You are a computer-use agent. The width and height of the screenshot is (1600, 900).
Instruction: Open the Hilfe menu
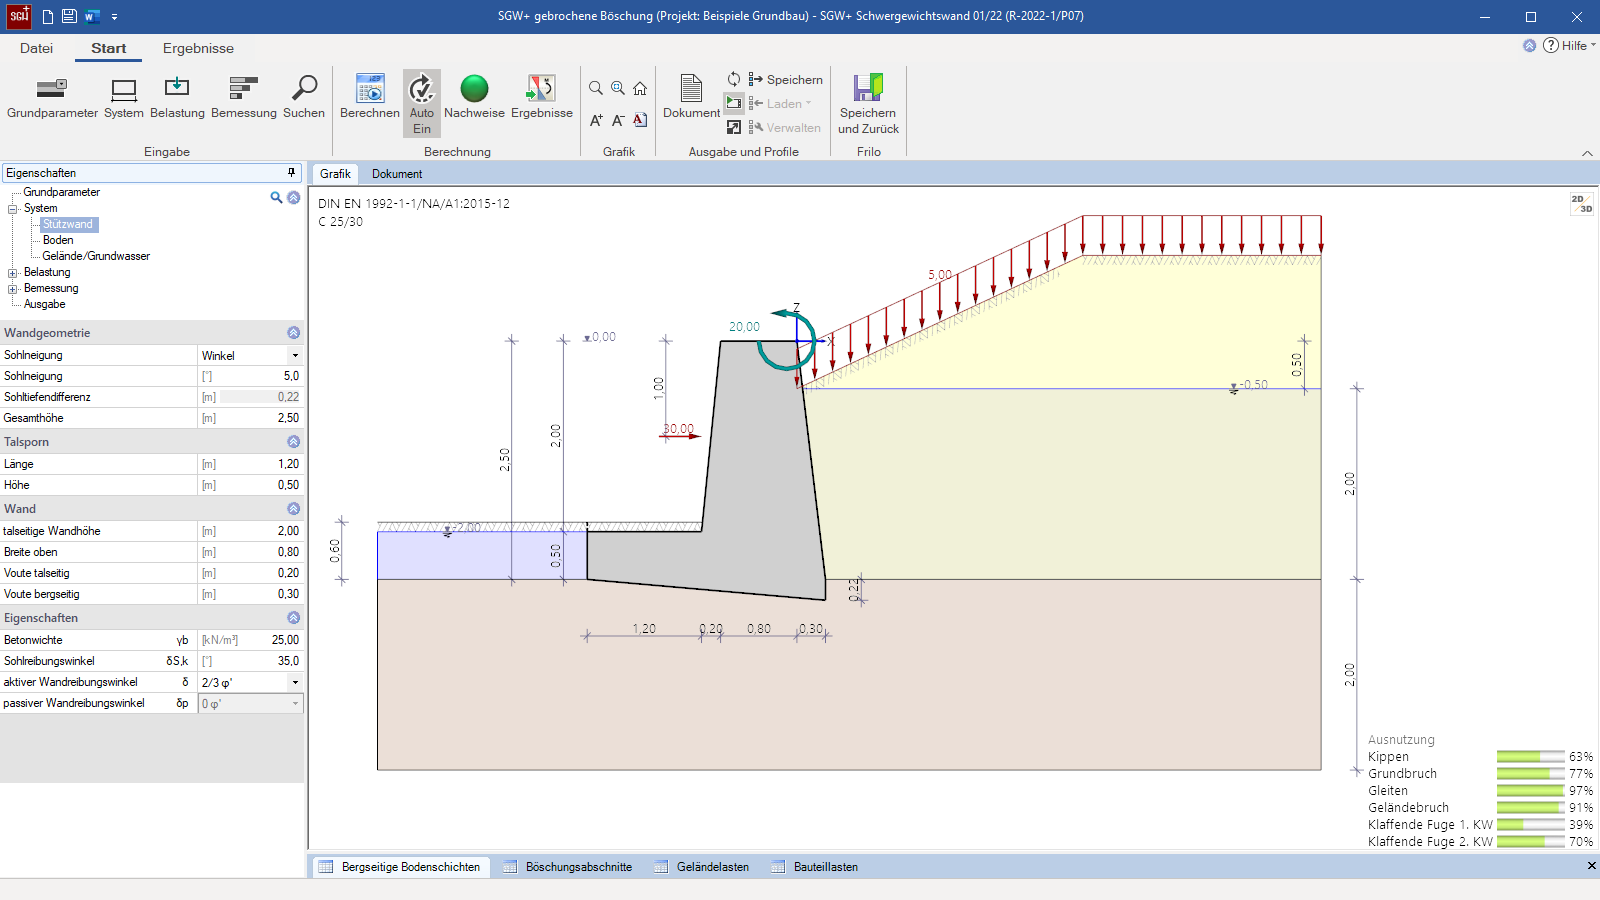point(1570,45)
